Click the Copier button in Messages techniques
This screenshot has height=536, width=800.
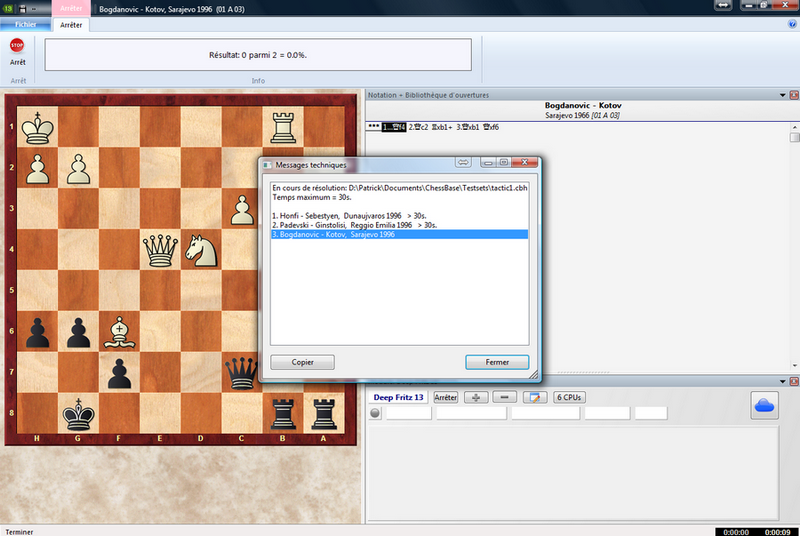pos(303,362)
